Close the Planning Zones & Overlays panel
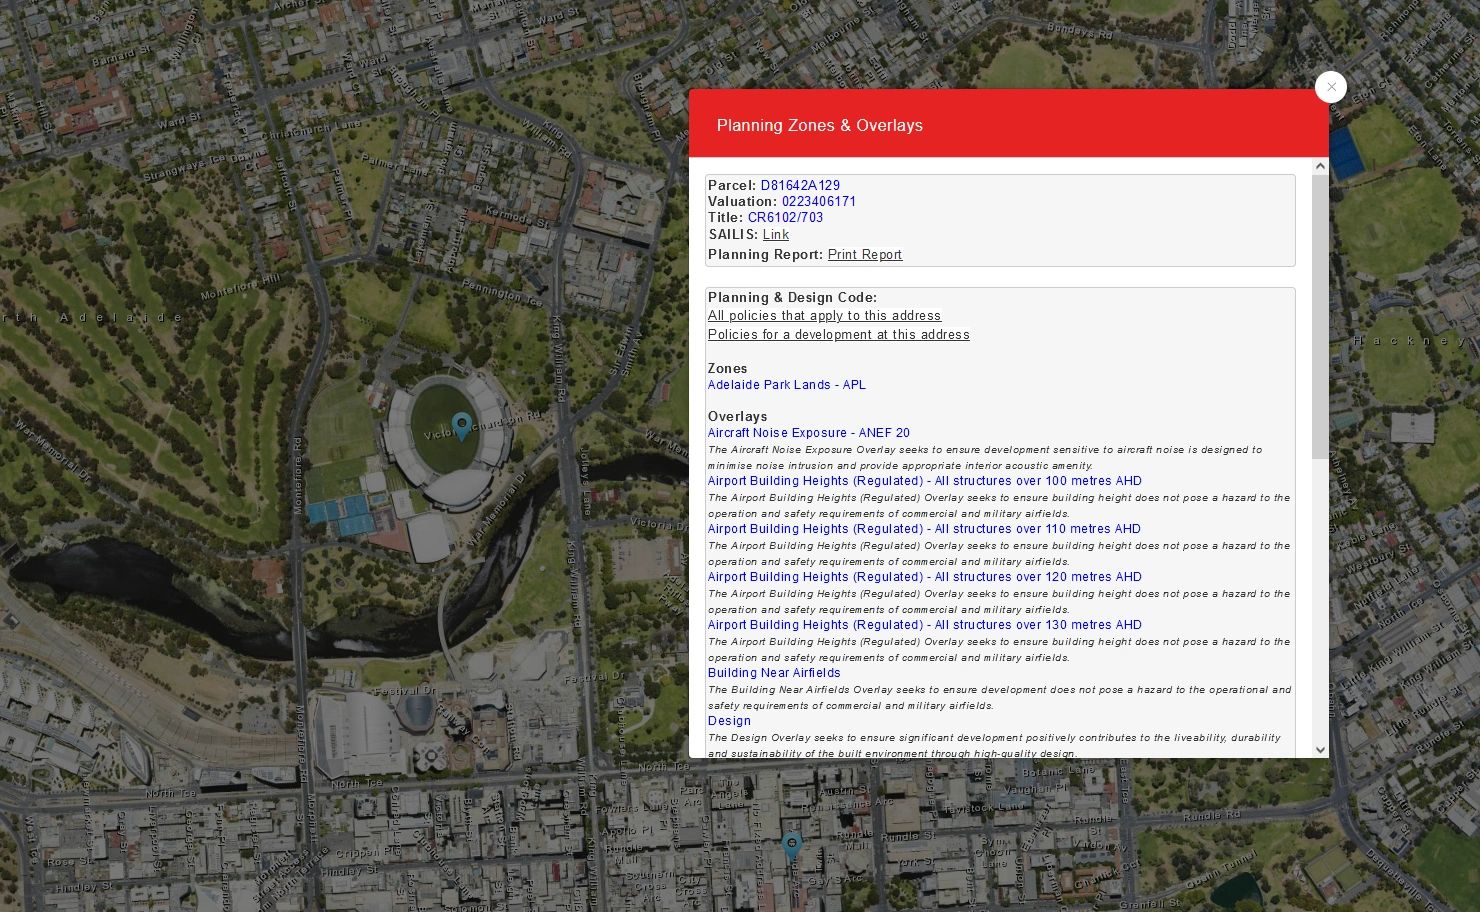Screen dimensions: 1480x912 1331,87
